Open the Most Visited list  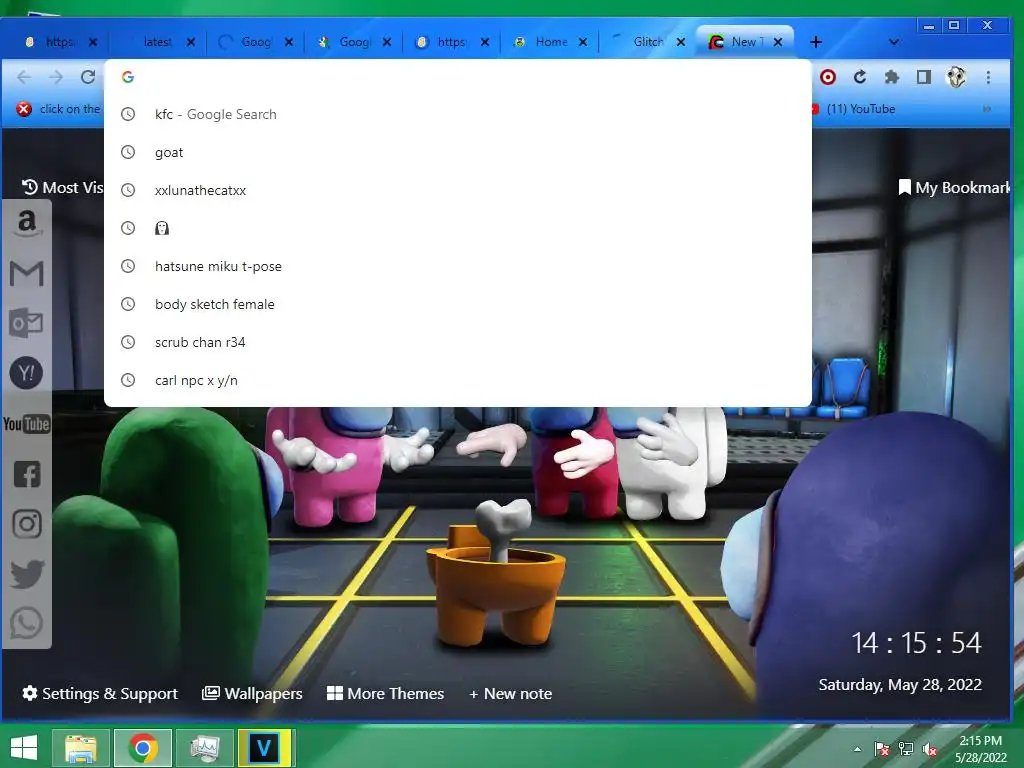tap(63, 187)
